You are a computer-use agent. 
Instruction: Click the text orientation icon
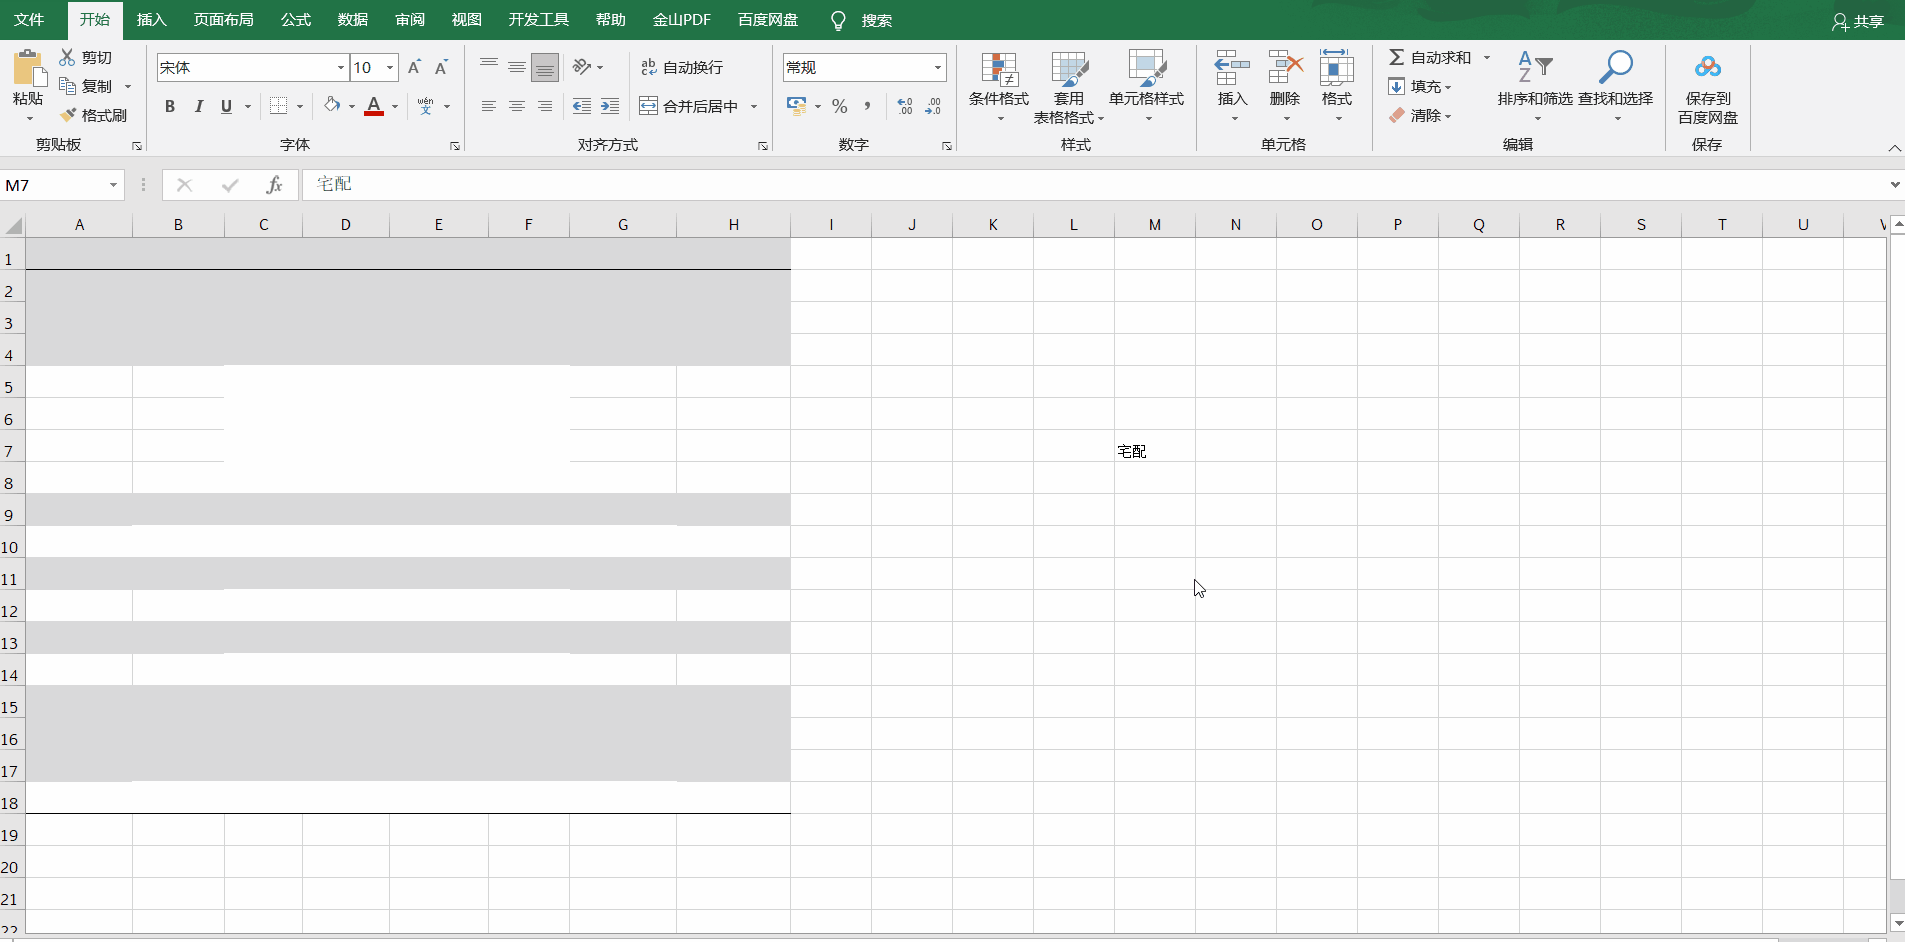[x=582, y=67]
